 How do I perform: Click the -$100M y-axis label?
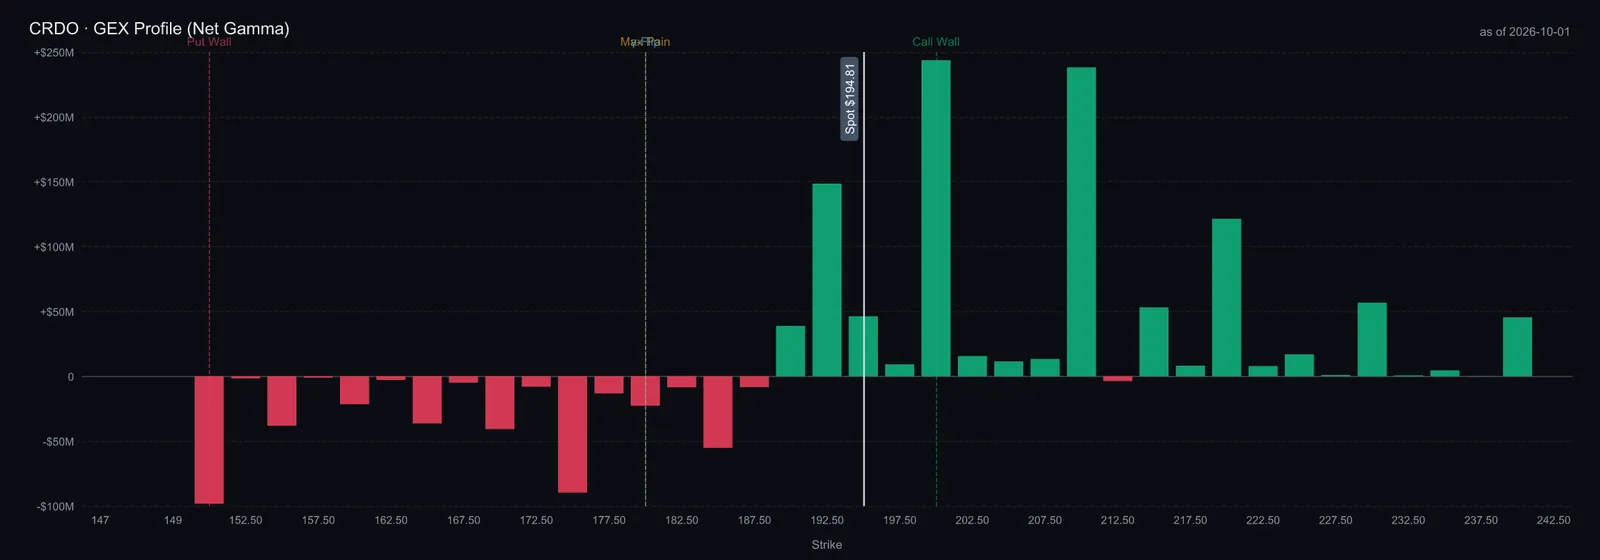point(56,507)
